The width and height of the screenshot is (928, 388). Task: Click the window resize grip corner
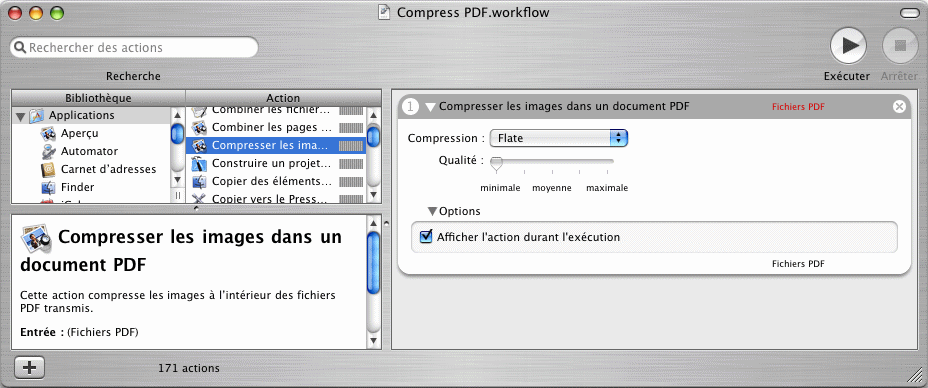pyautogui.click(x=915, y=374)
